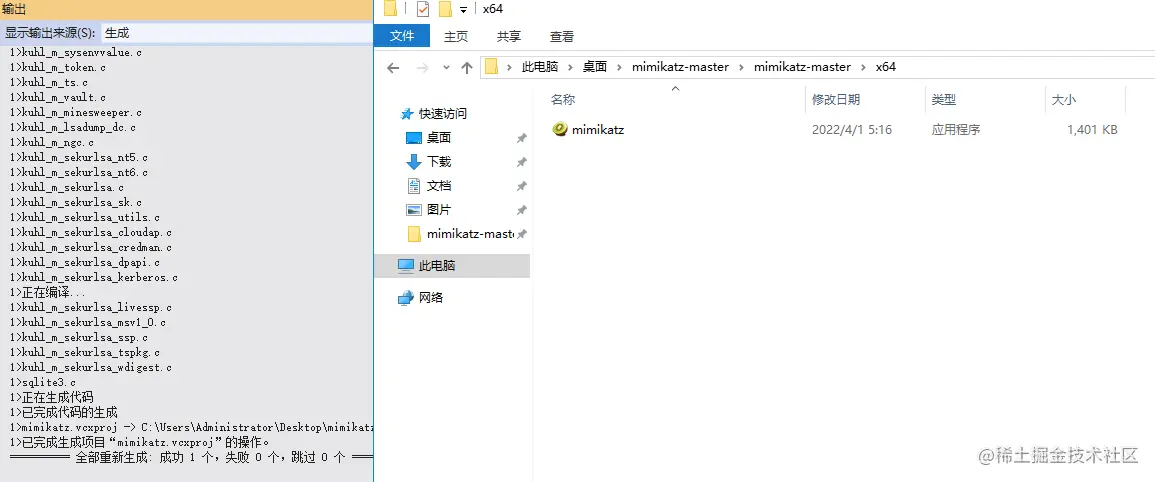Click the output line kuhl_m_minesweeper.c
The height and width of the screenshot is (482, 1155).
click(x=77, y=113)
